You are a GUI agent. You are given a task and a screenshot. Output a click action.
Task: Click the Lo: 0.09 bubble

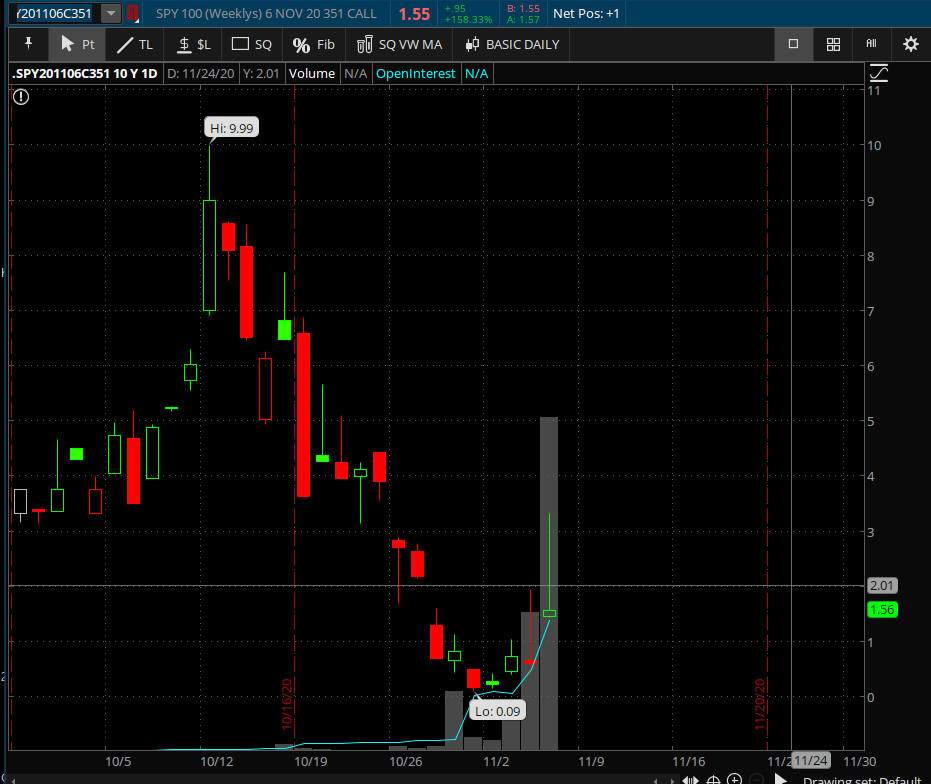click(x=498, y=711)
